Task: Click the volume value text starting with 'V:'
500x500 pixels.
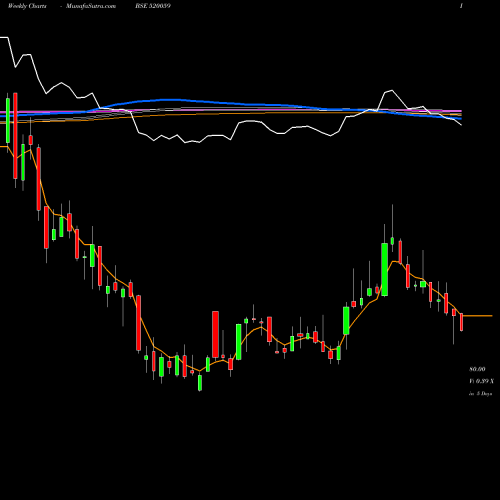Action: (x=481, y=381)
